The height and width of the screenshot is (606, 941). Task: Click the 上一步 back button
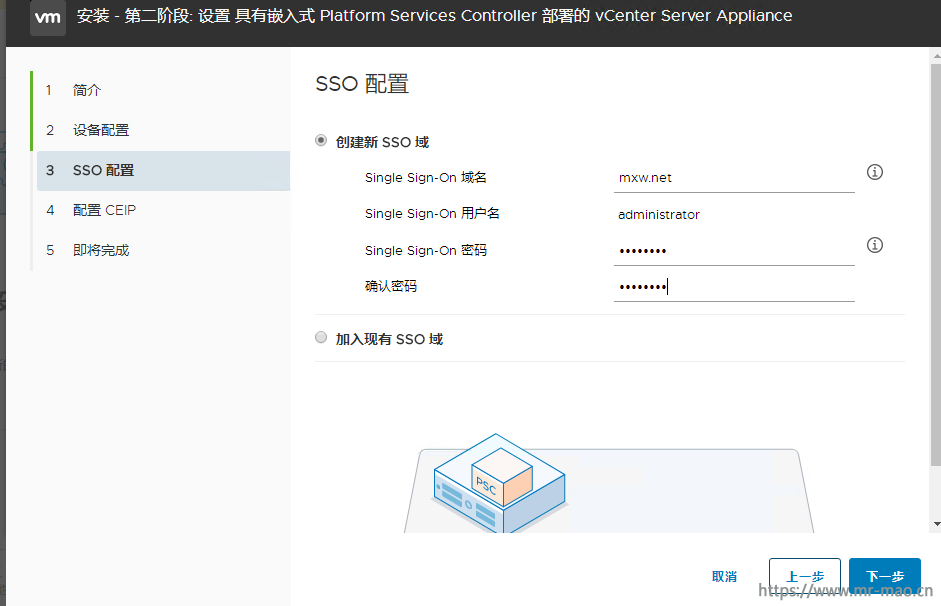(805, 577)
